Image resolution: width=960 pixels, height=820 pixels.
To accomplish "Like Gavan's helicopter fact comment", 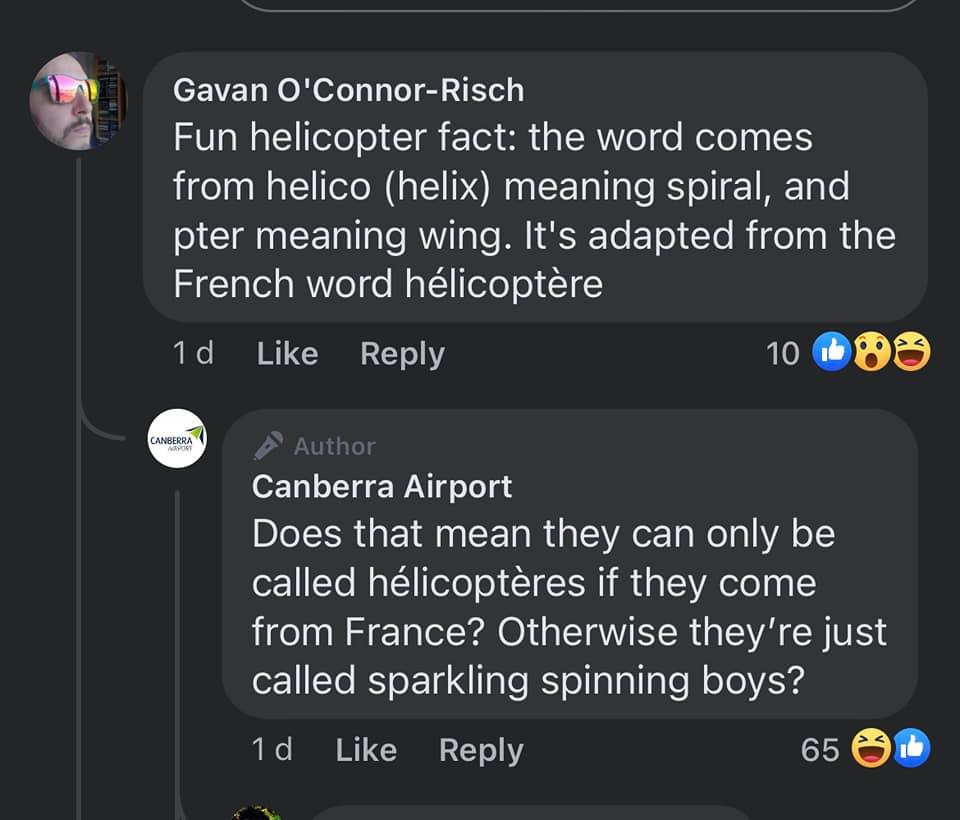I will tap(287, 354).
